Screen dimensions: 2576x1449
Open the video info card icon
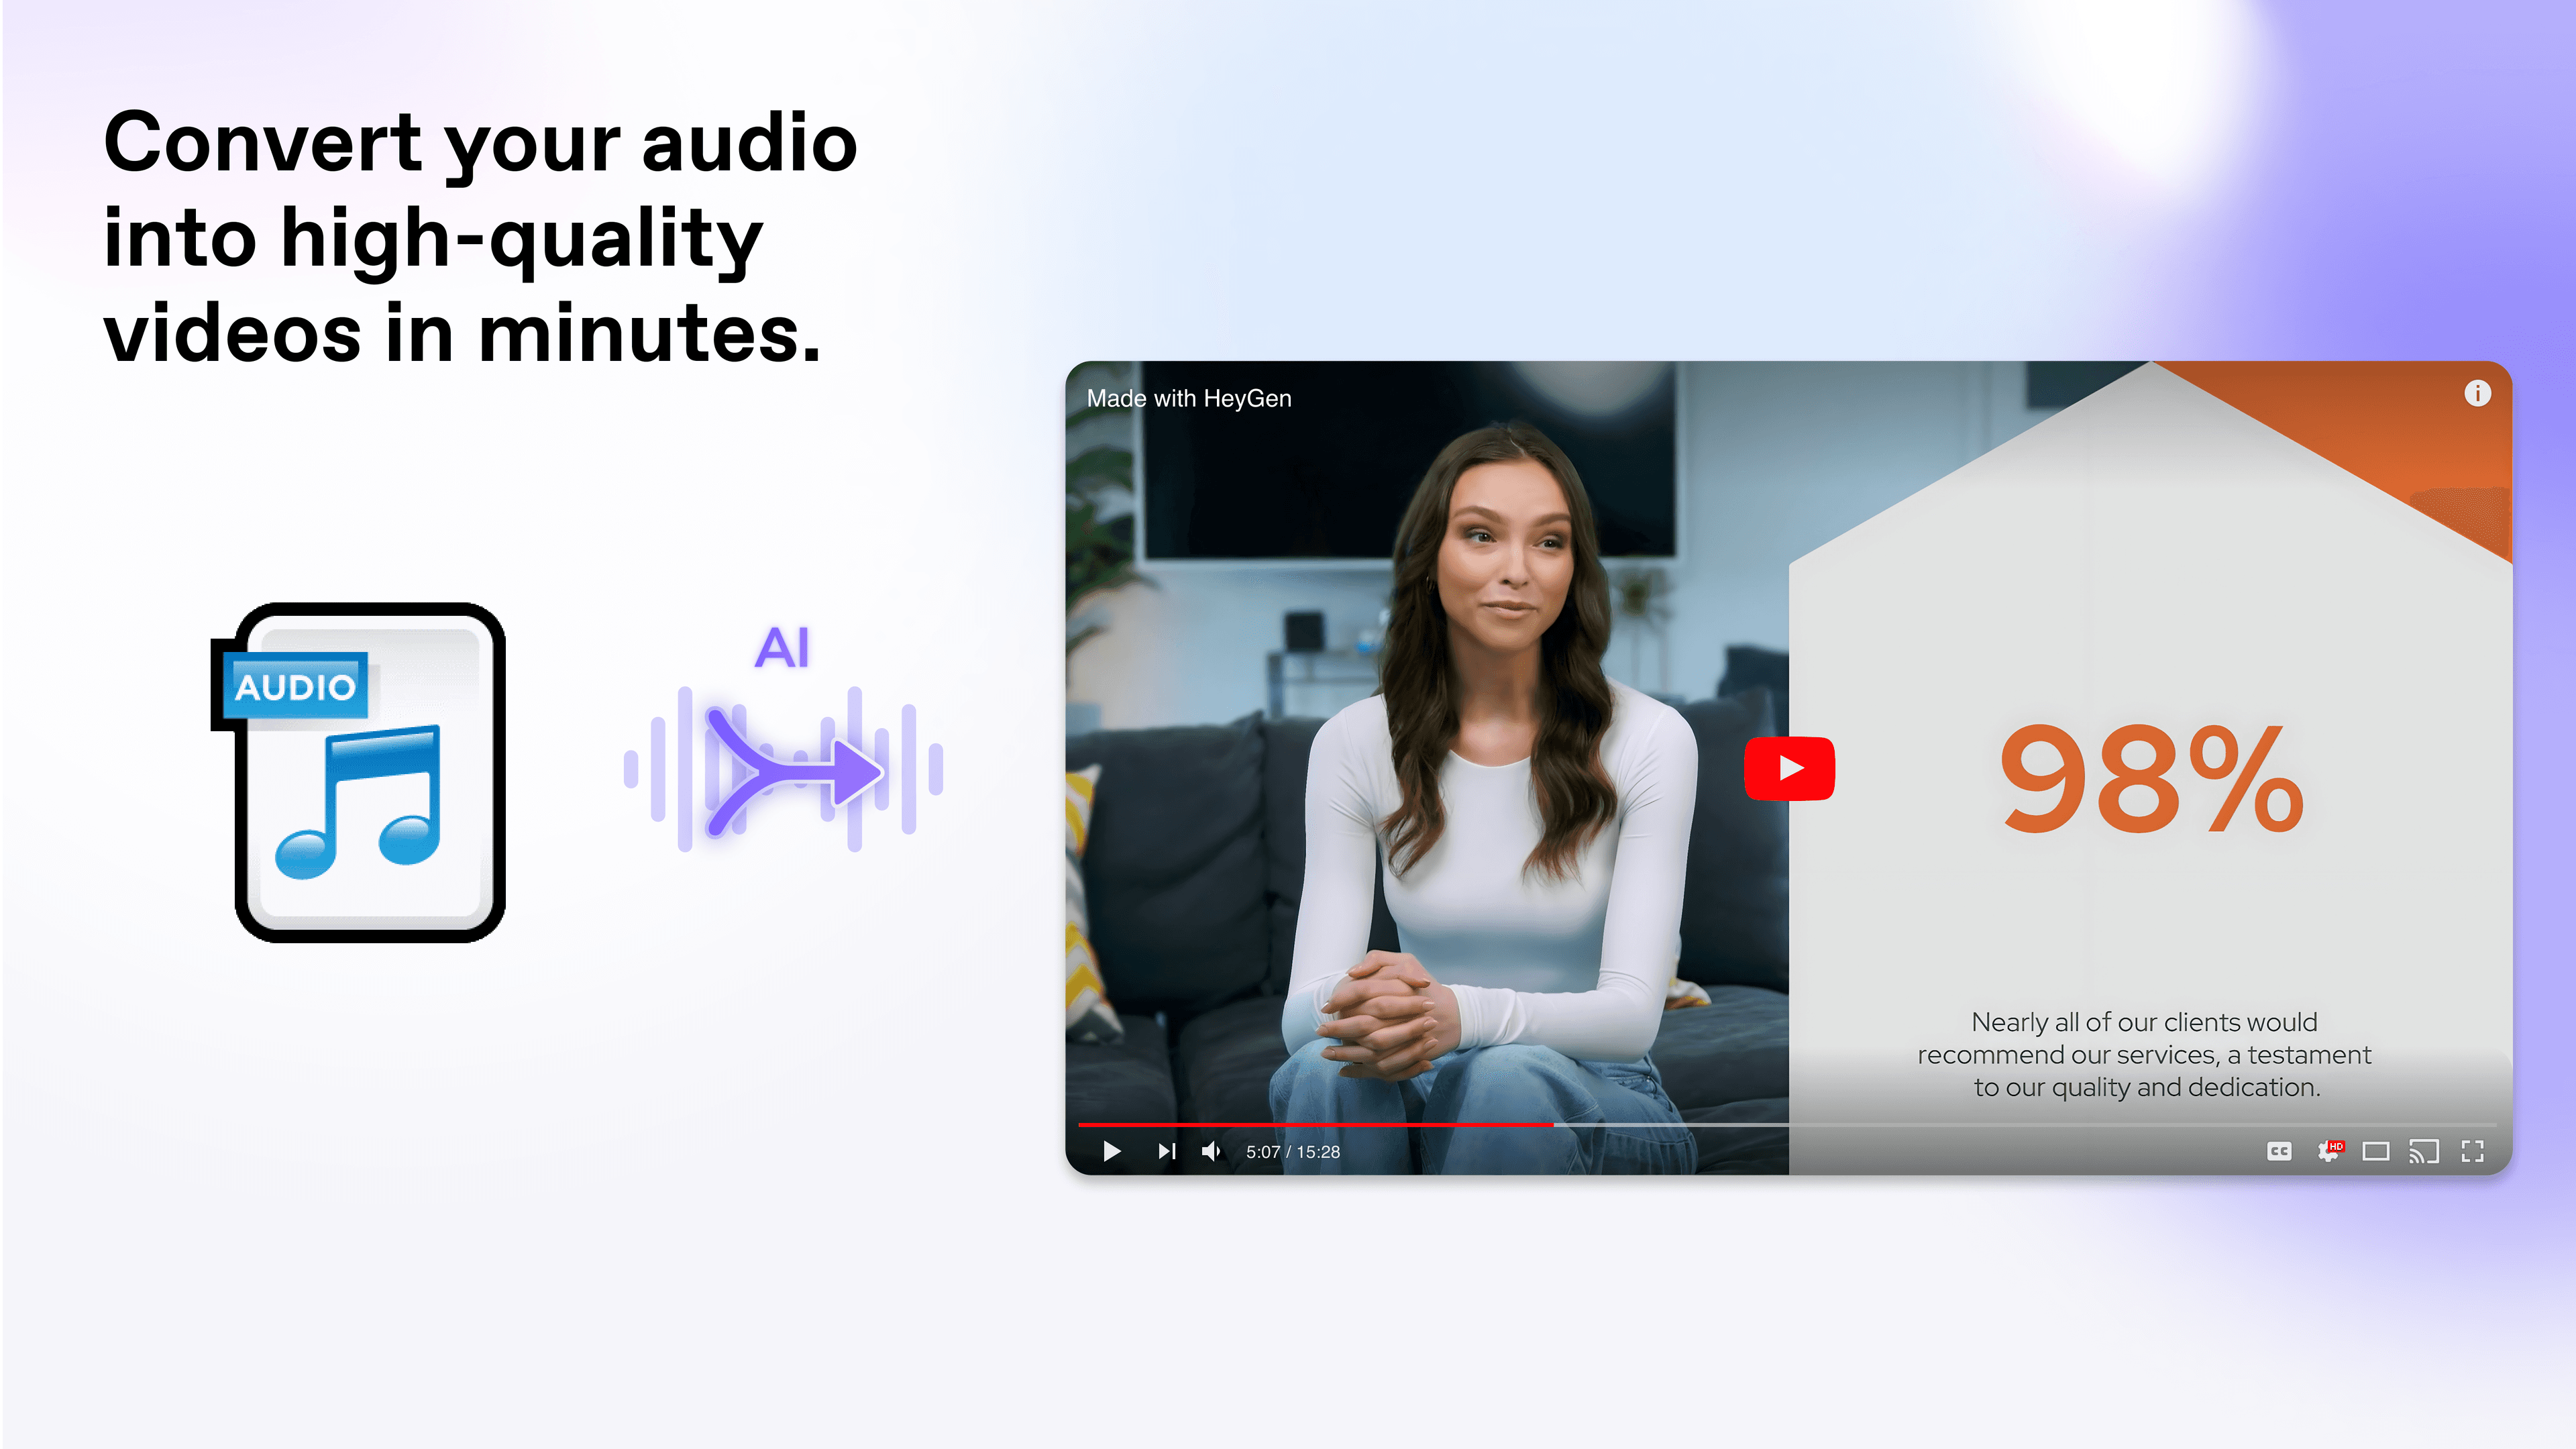pos(2477,393)
